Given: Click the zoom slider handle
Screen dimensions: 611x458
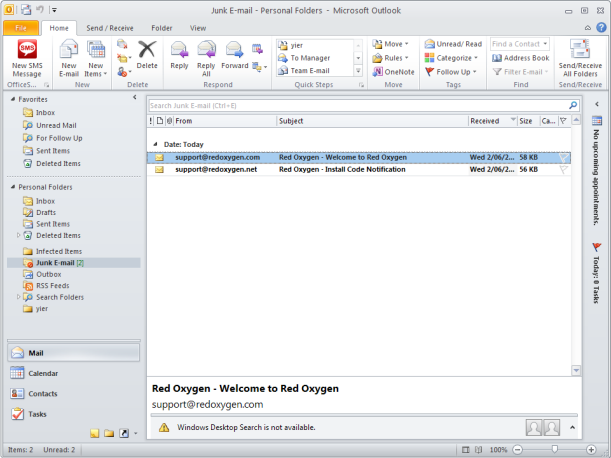Looking at the screenshot, I should 554,449.
